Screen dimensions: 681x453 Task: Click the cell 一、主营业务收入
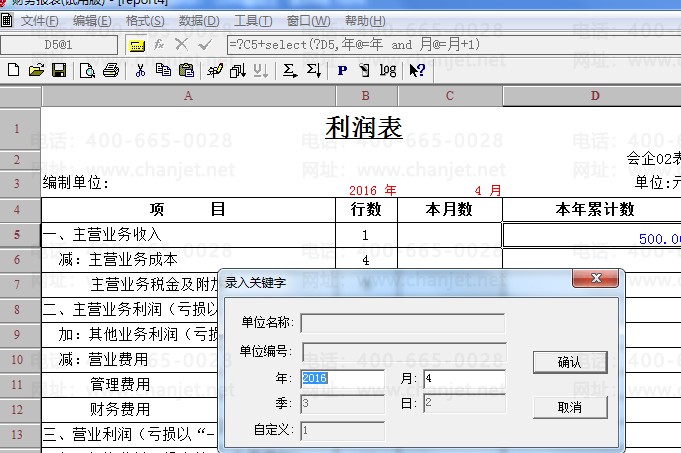[x=188, y=235]
